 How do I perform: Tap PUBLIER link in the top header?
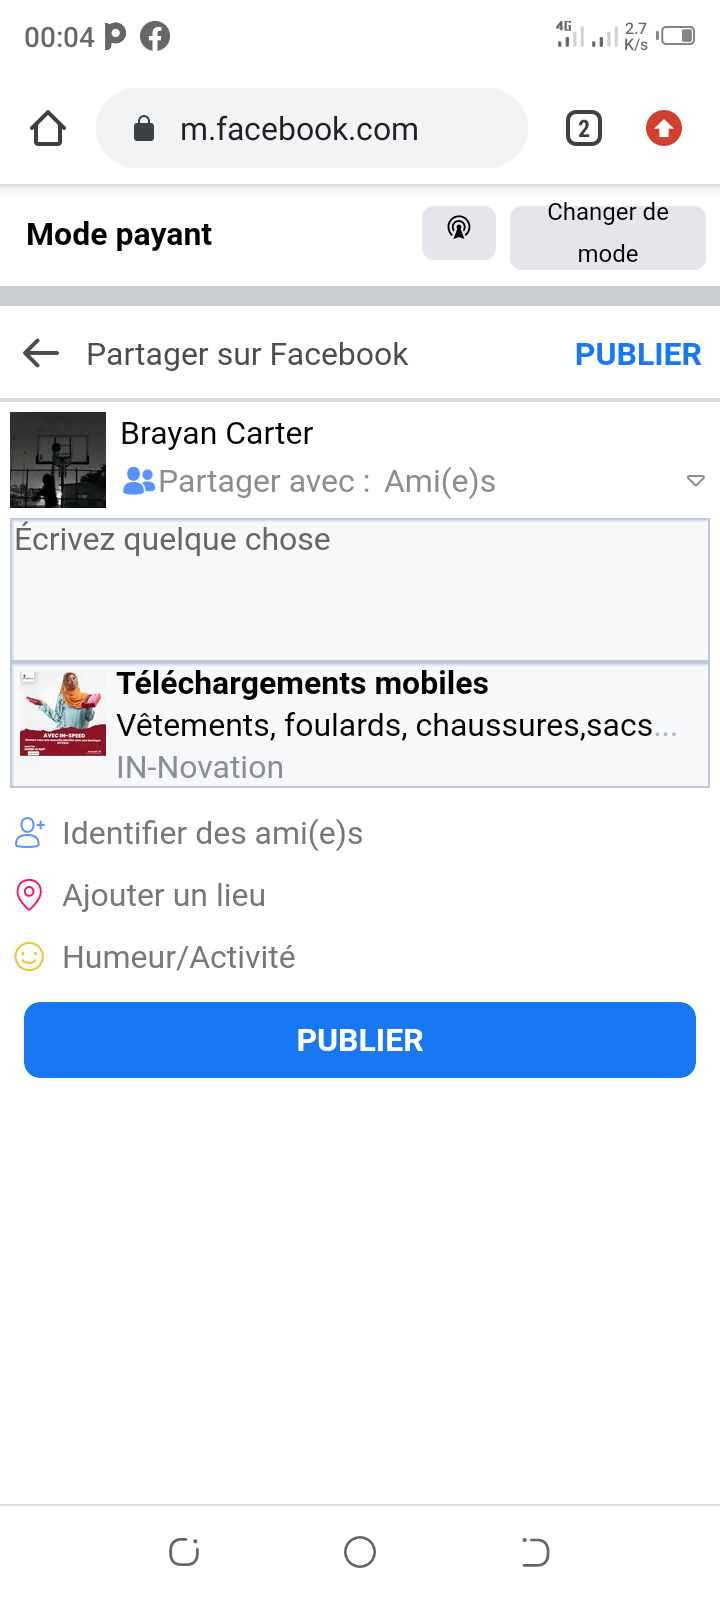pyautogui.click(x=638, y=354)
